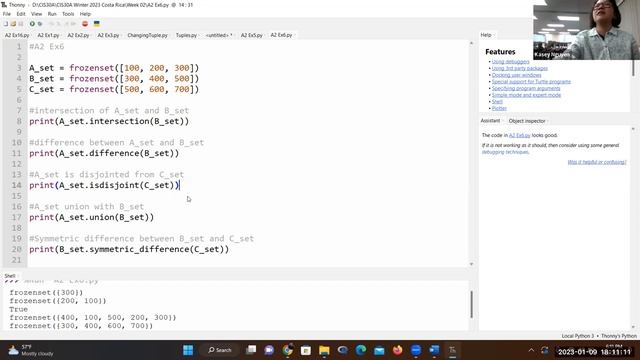Click the frozenset({300}) shell output line

[46, 293]
